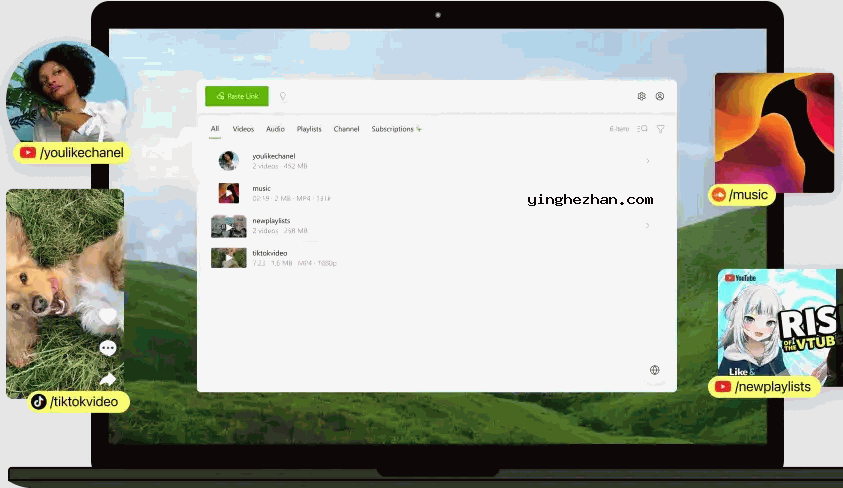Click the /tiktokvideo label
Screen dimensions: 843x488
point(78,402)
